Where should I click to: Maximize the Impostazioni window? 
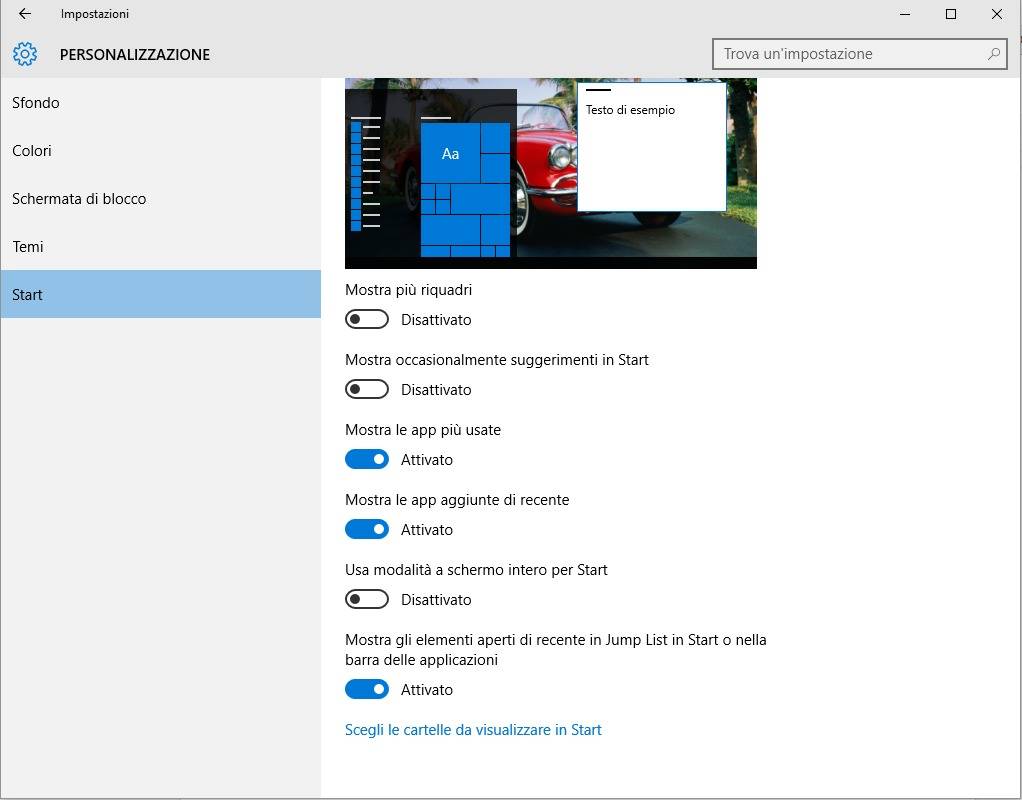click(x=951, y=14)
